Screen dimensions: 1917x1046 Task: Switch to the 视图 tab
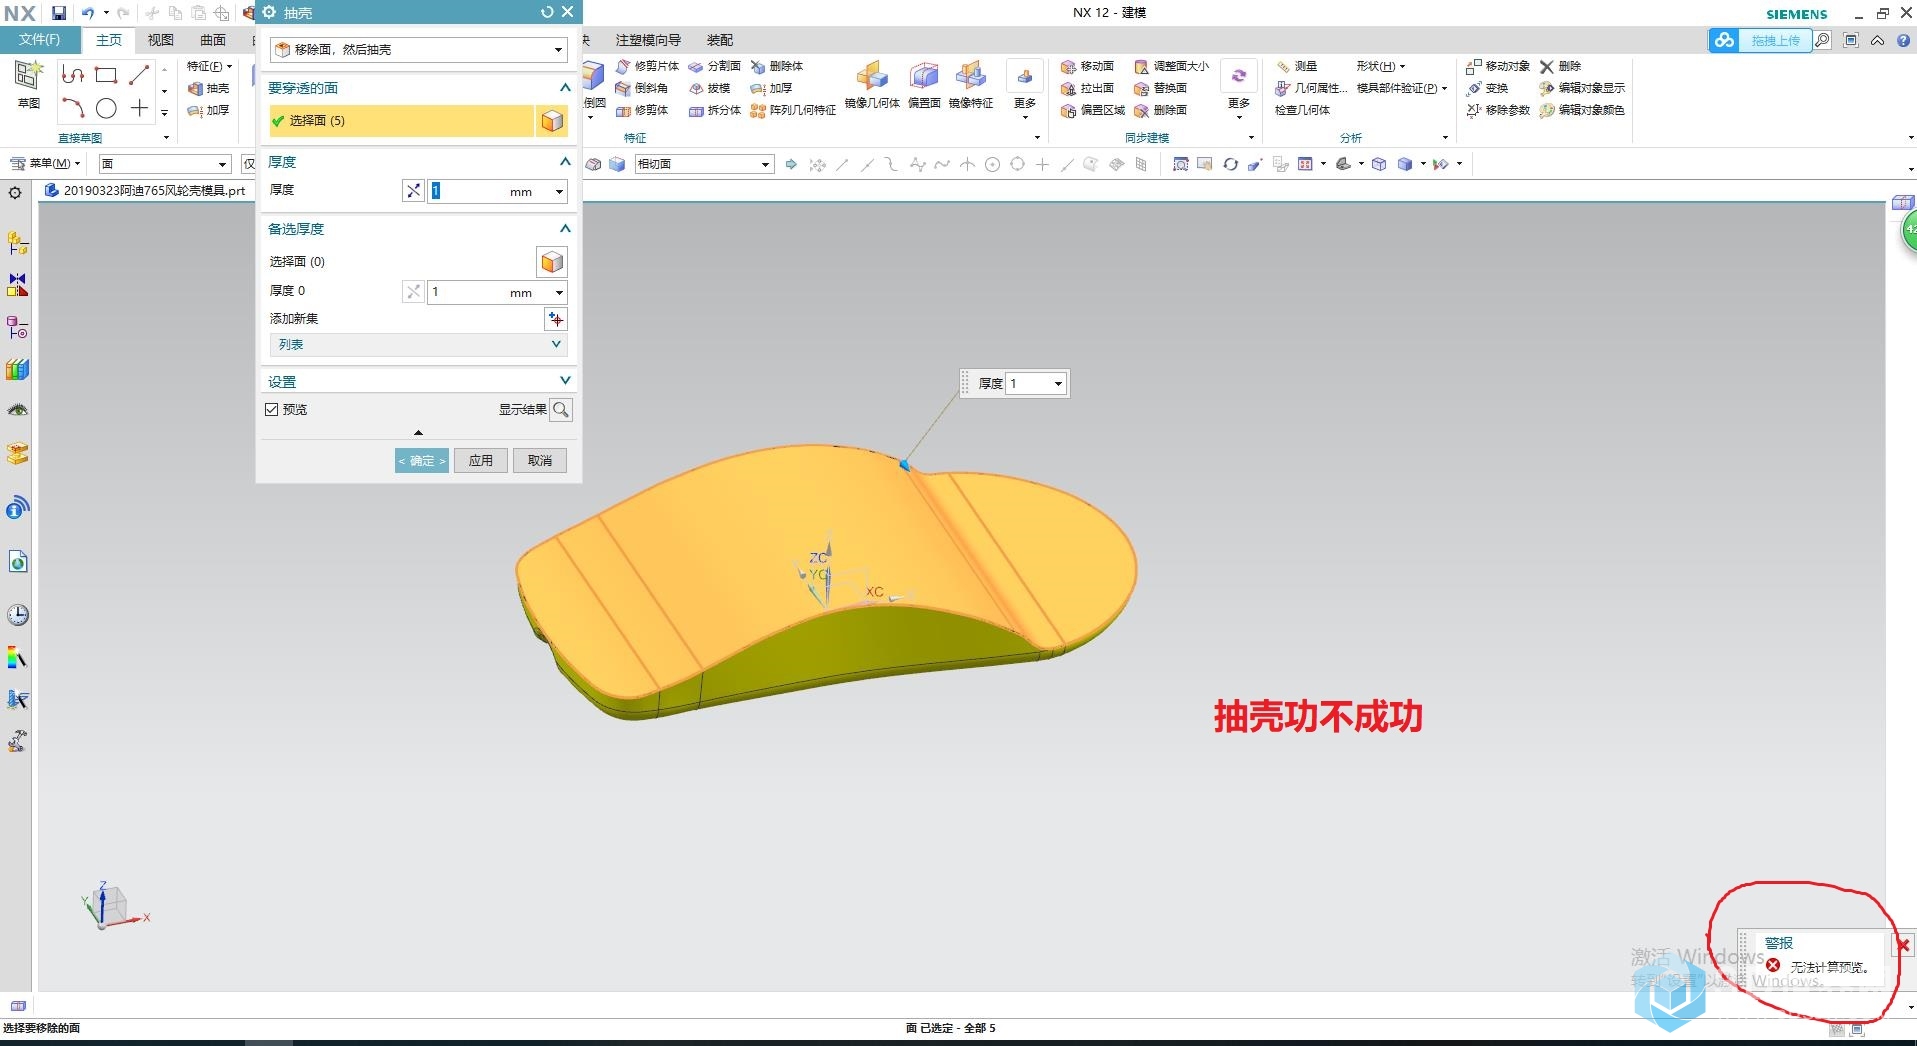coord(161,40)
